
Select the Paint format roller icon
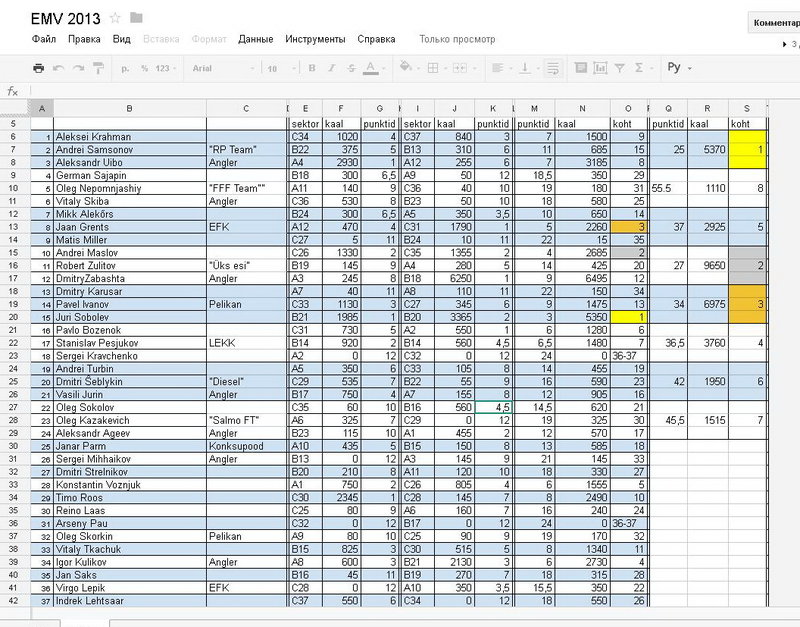click(x=98, y=68)
